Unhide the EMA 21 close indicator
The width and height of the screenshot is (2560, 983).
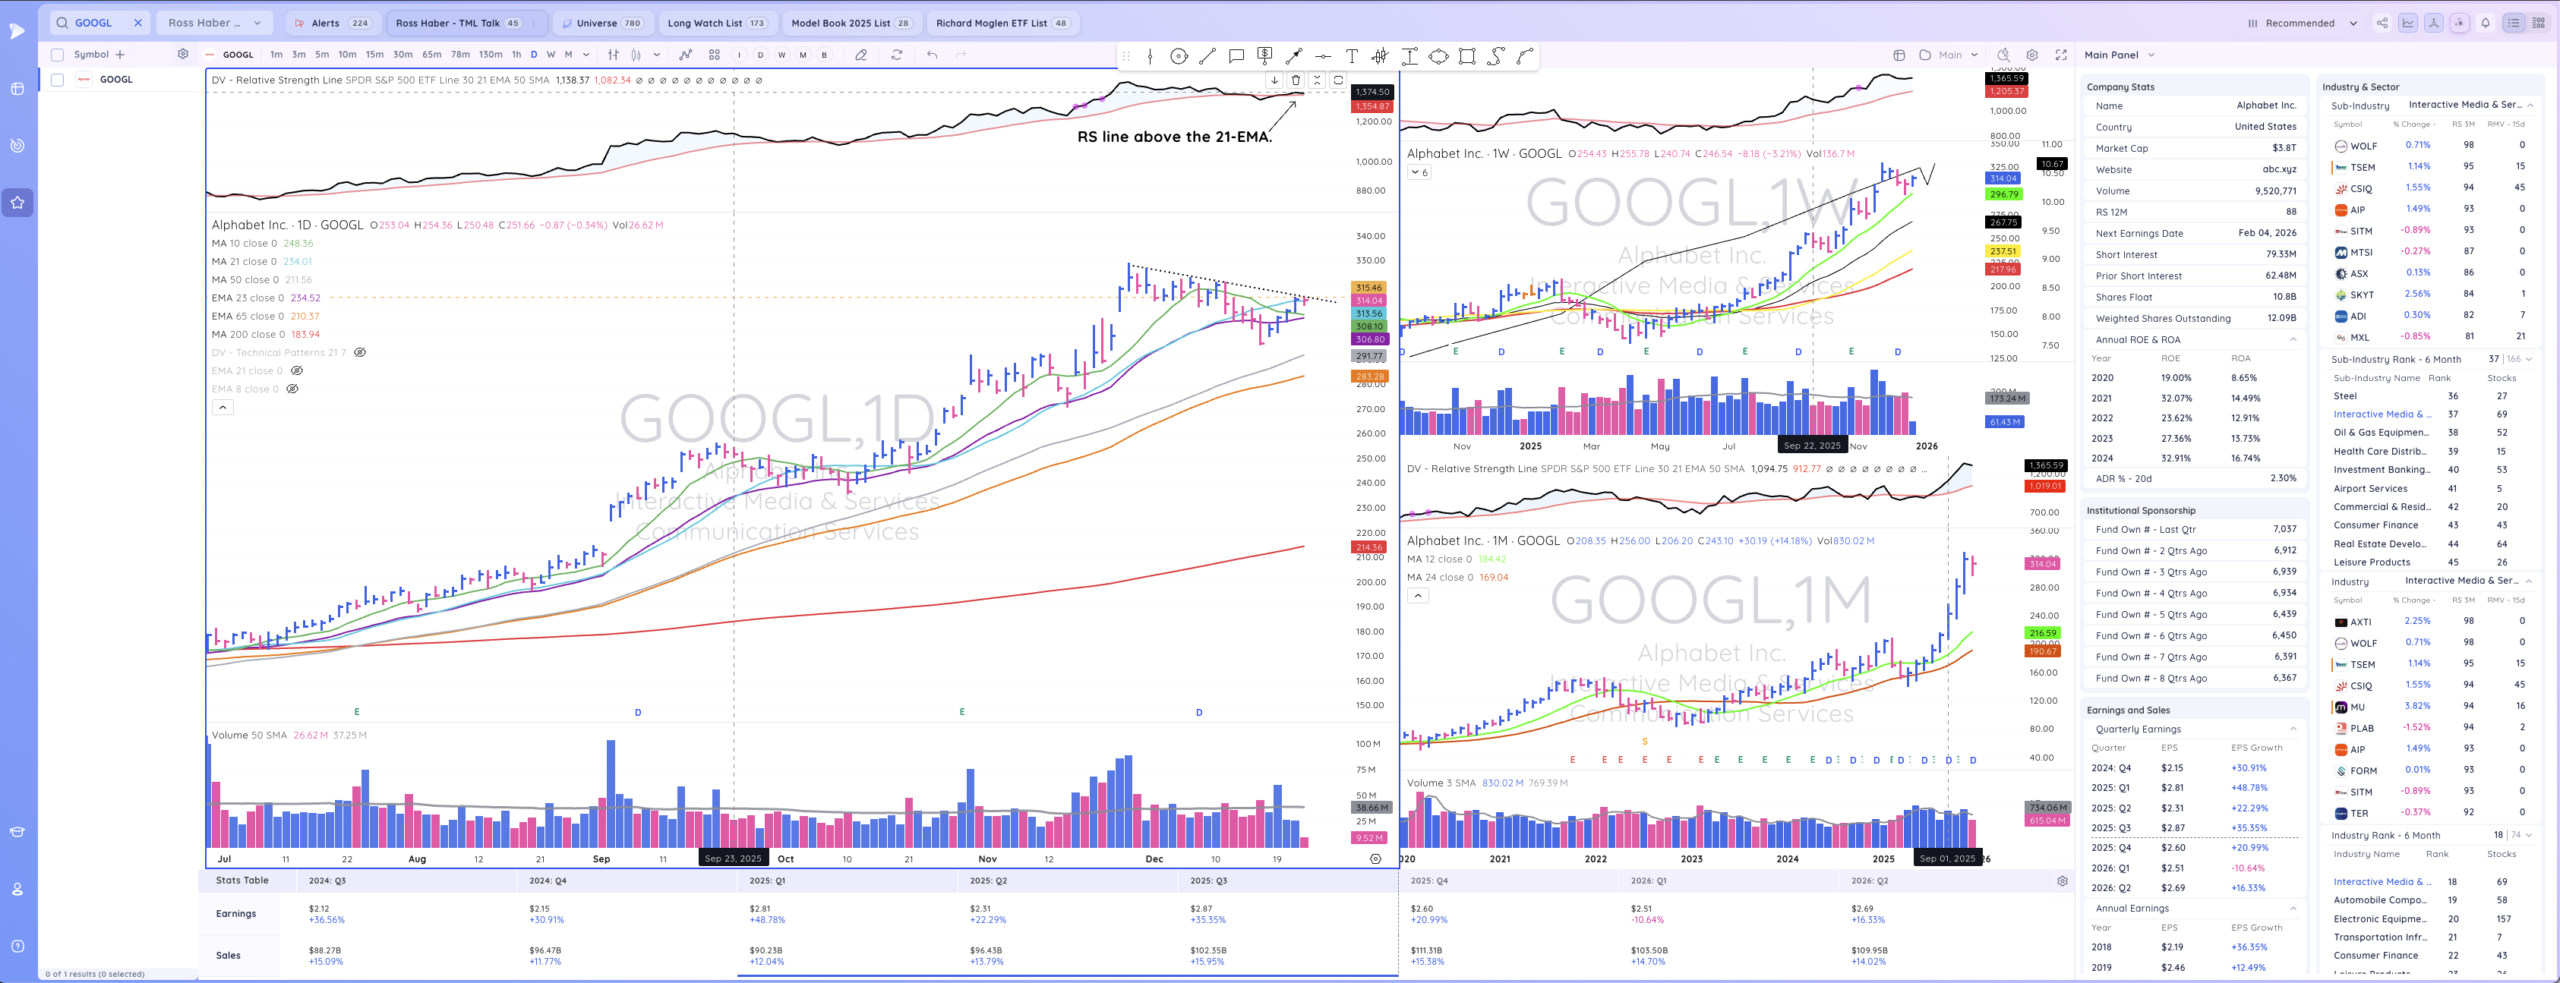(x=296, y=371)
